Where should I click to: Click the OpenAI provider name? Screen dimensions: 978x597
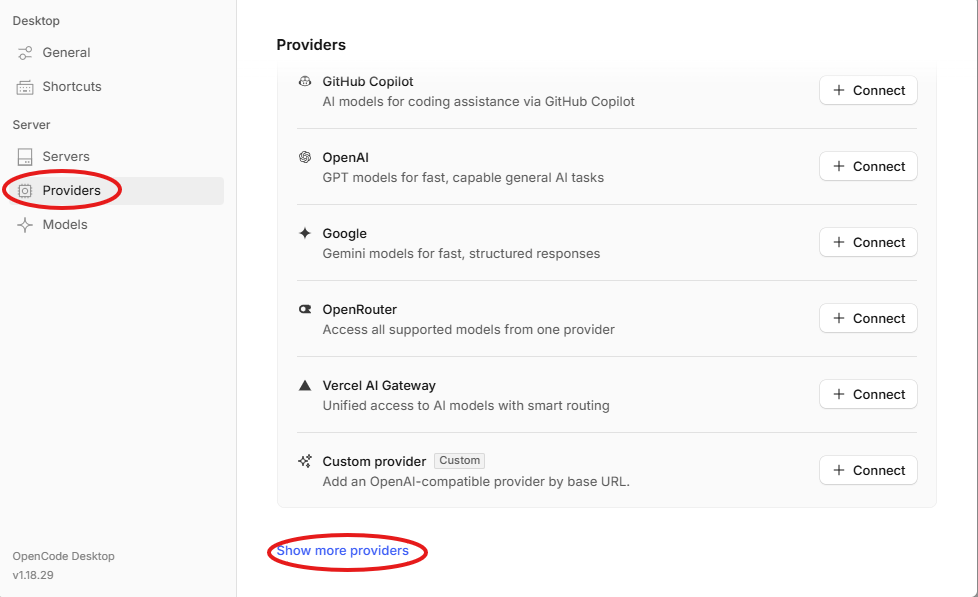[x=345, y=158]
